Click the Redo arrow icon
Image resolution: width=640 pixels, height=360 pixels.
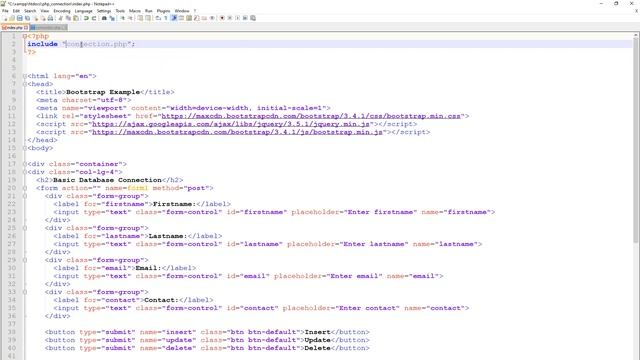click(x=94, y=18)
